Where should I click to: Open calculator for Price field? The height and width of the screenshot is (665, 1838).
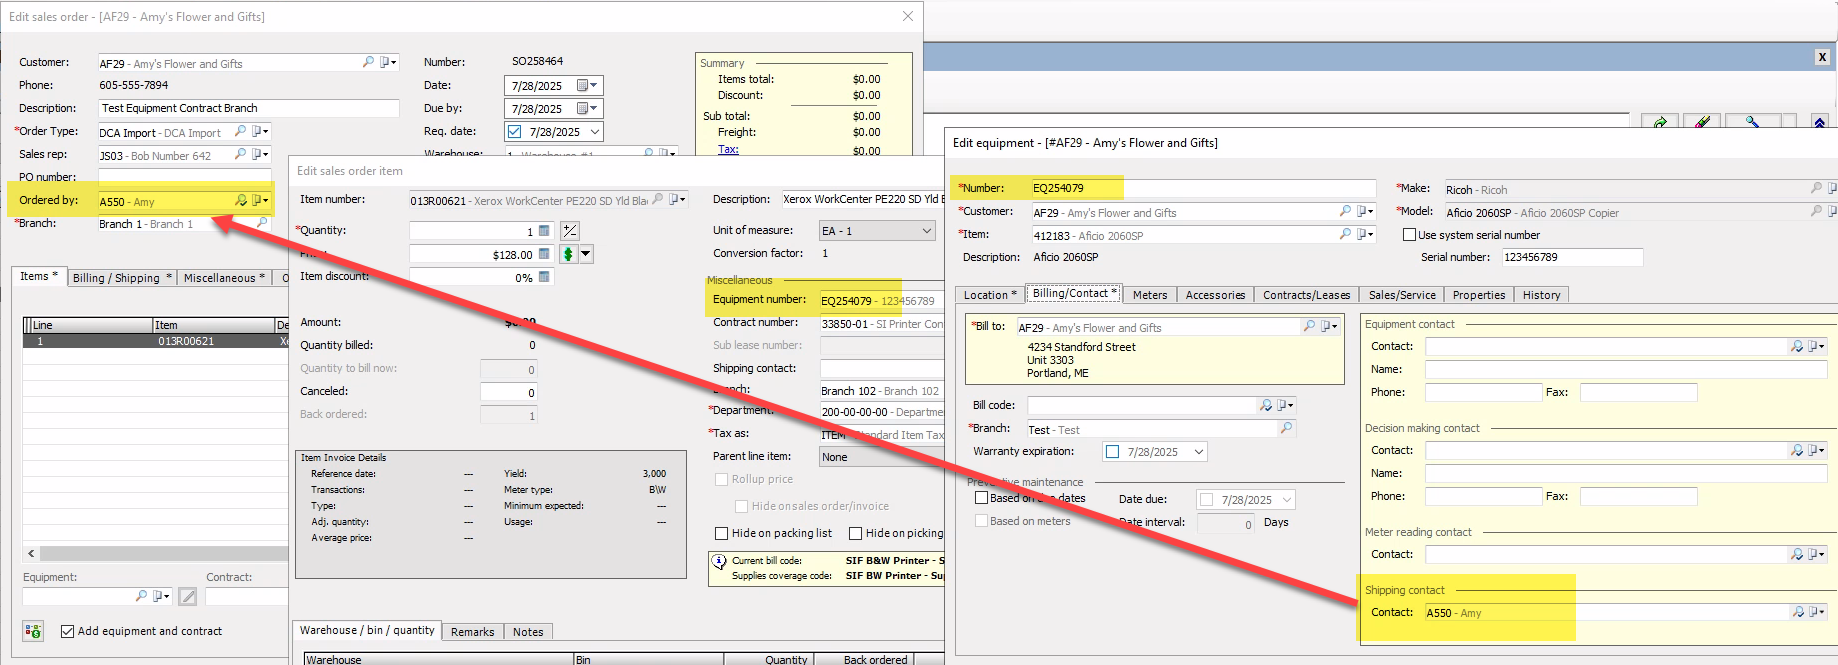(544, 254)
